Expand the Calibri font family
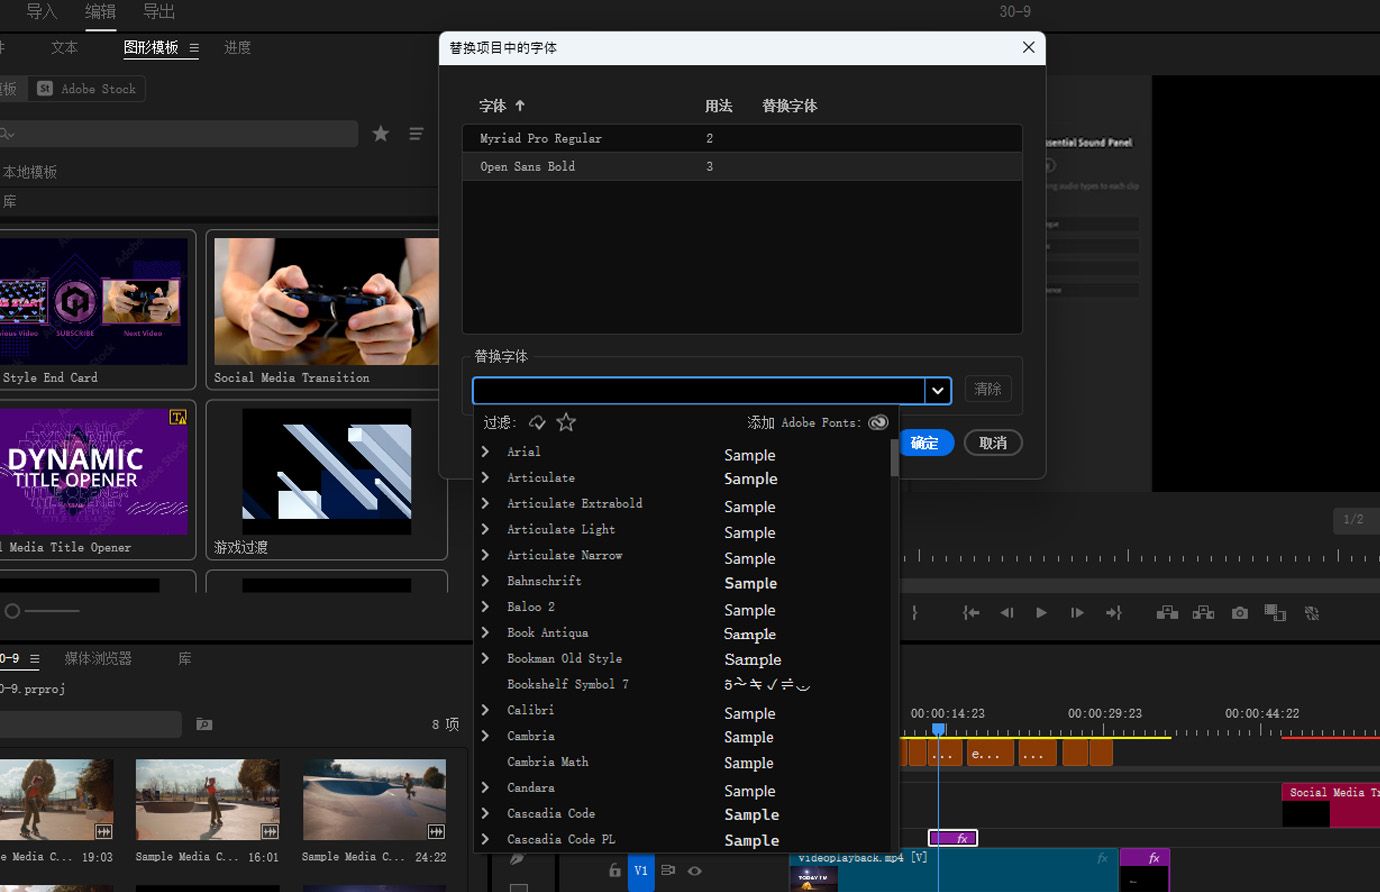Viewport: 1380px width, 892px height. coord(486,710)
